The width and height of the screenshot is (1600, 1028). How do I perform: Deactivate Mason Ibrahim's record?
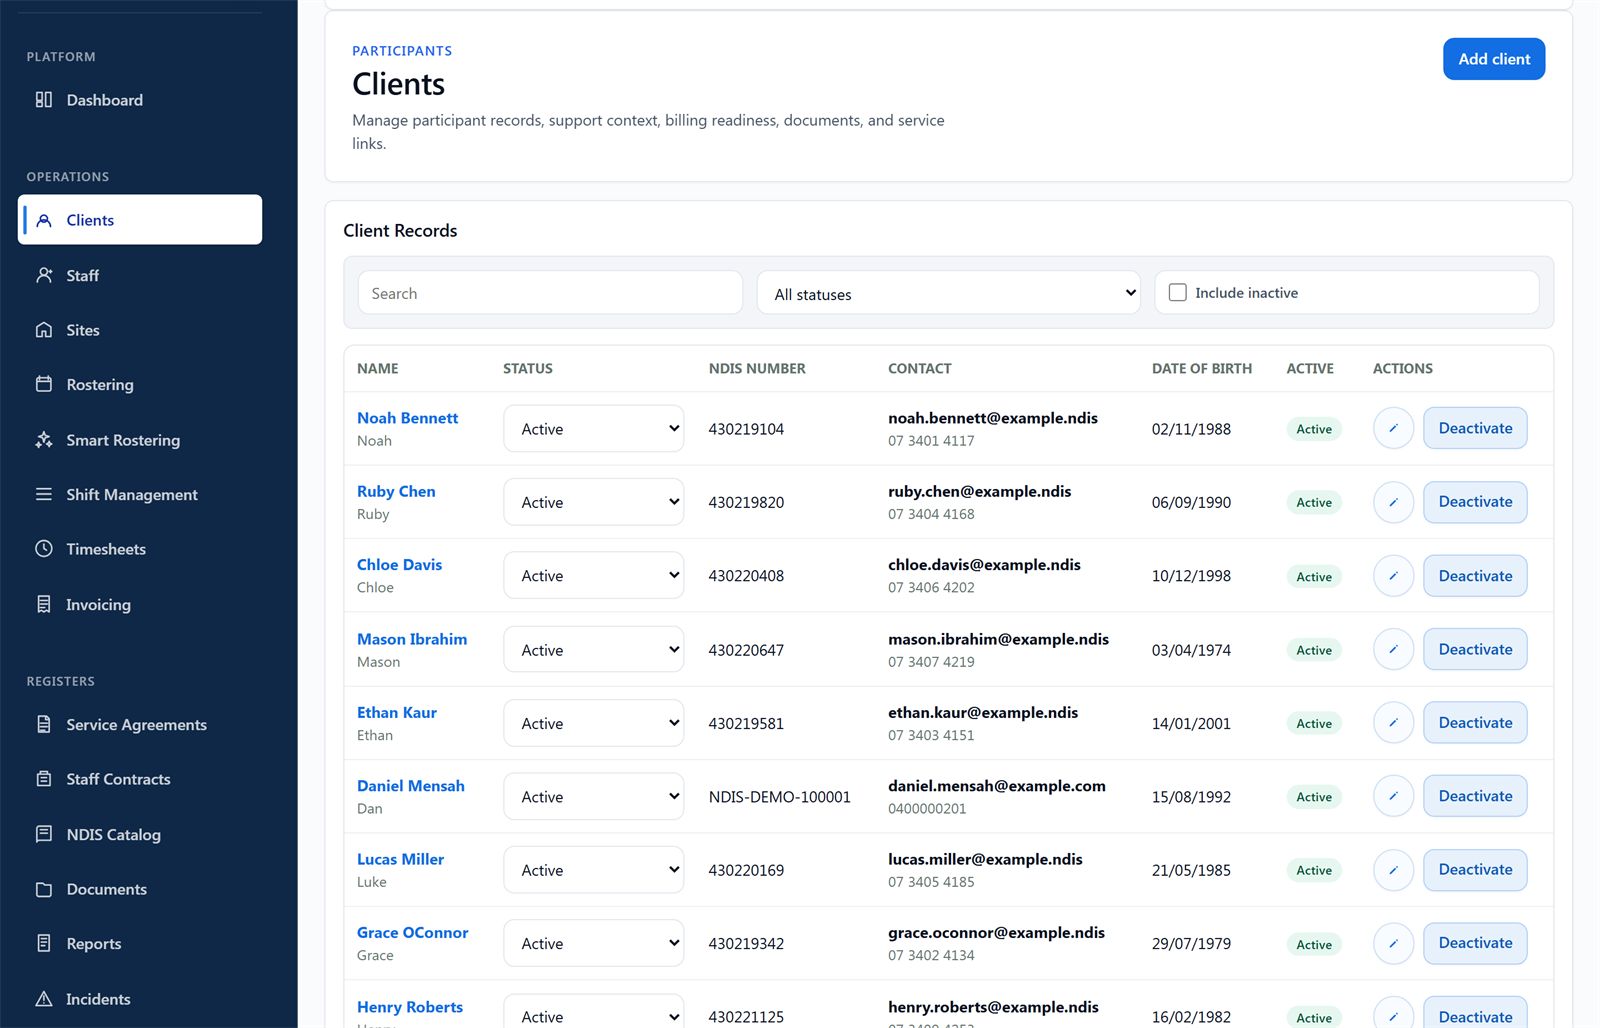pyautogui.click(x=1475, y=649)
